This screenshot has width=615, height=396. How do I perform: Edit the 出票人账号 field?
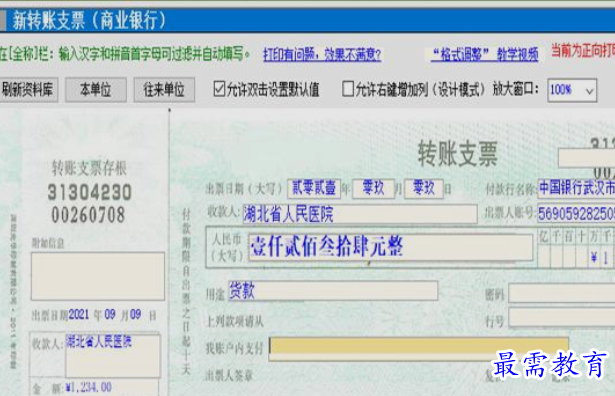(576, 214)
